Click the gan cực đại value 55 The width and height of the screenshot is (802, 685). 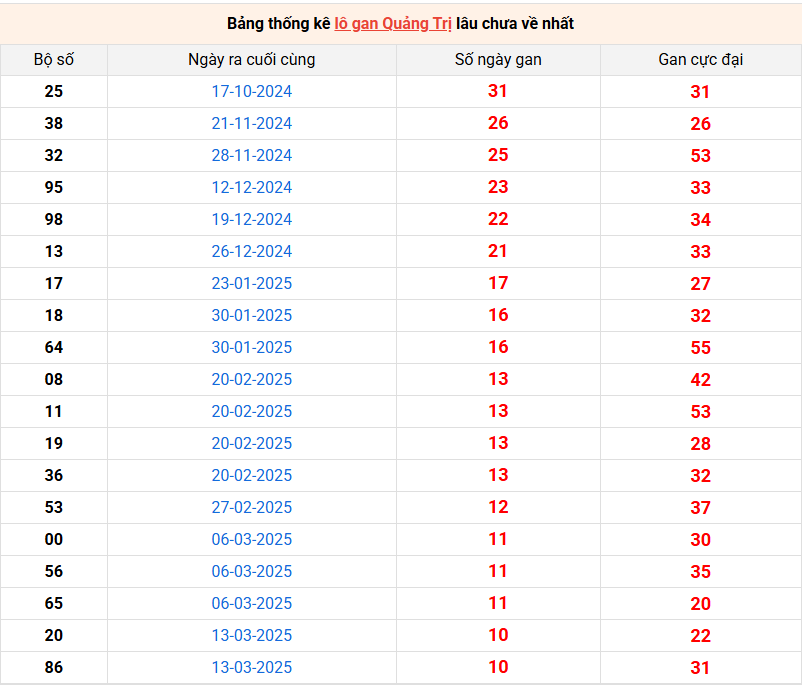click(701, 348)
